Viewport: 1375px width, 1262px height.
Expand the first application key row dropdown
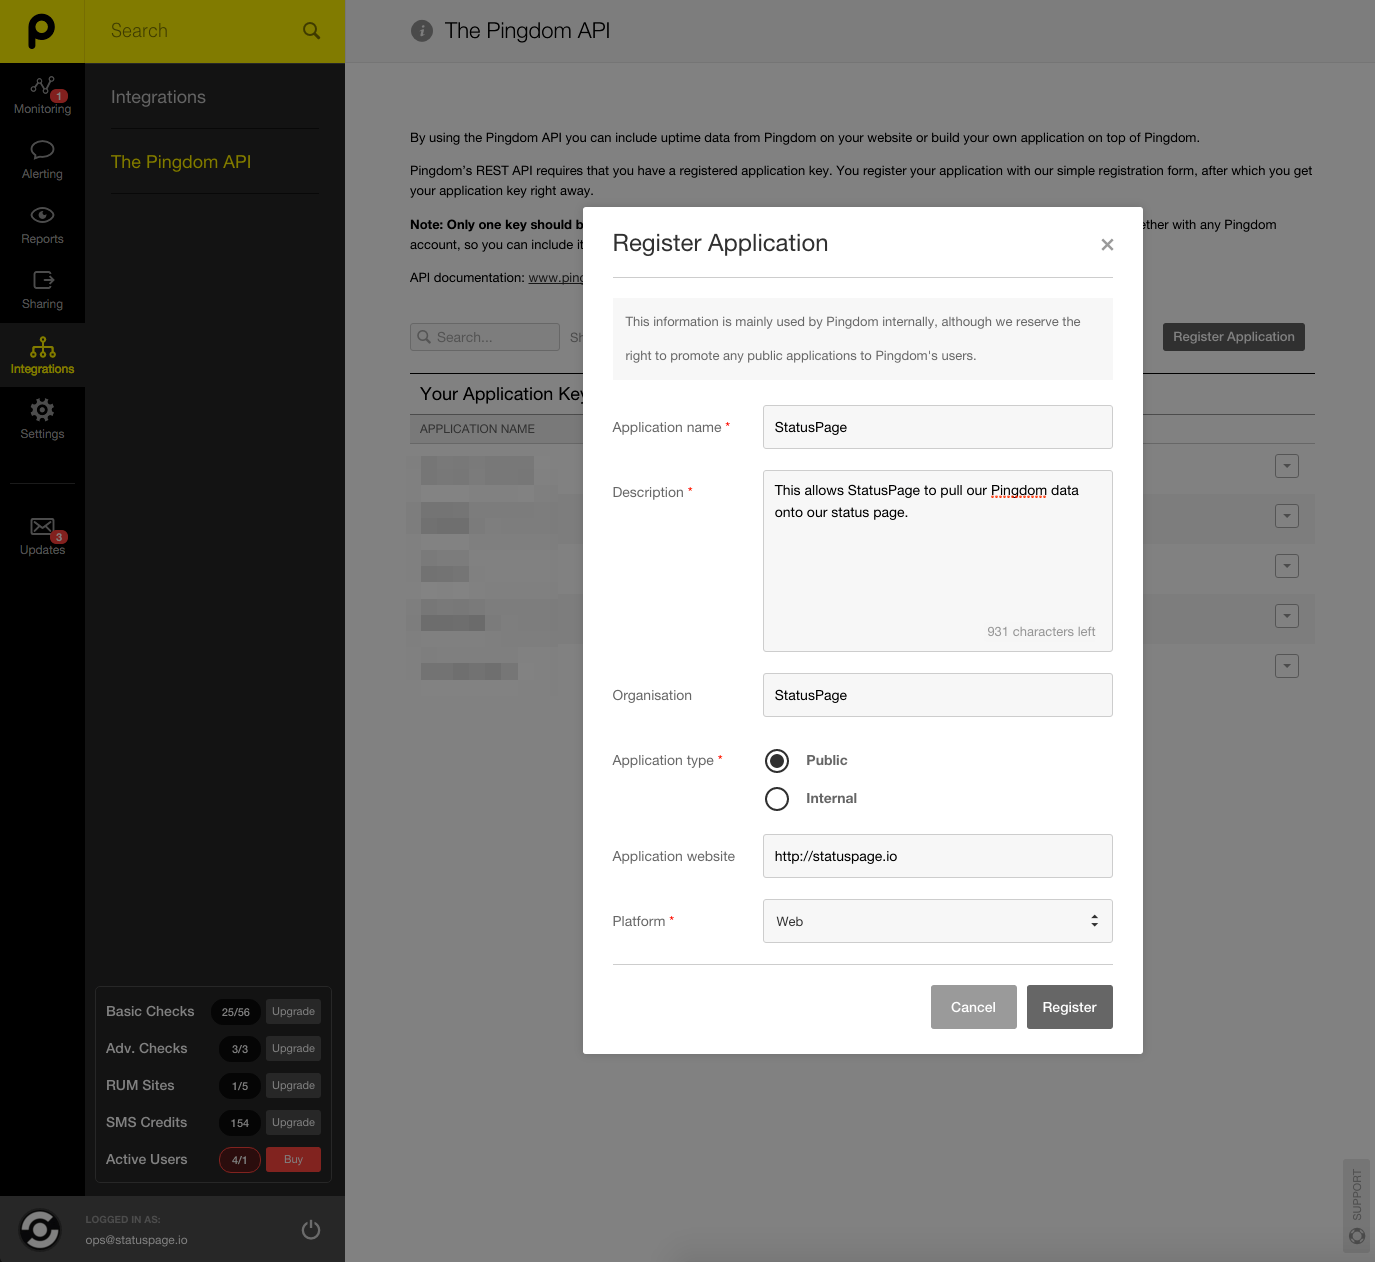pos(1287,466)
